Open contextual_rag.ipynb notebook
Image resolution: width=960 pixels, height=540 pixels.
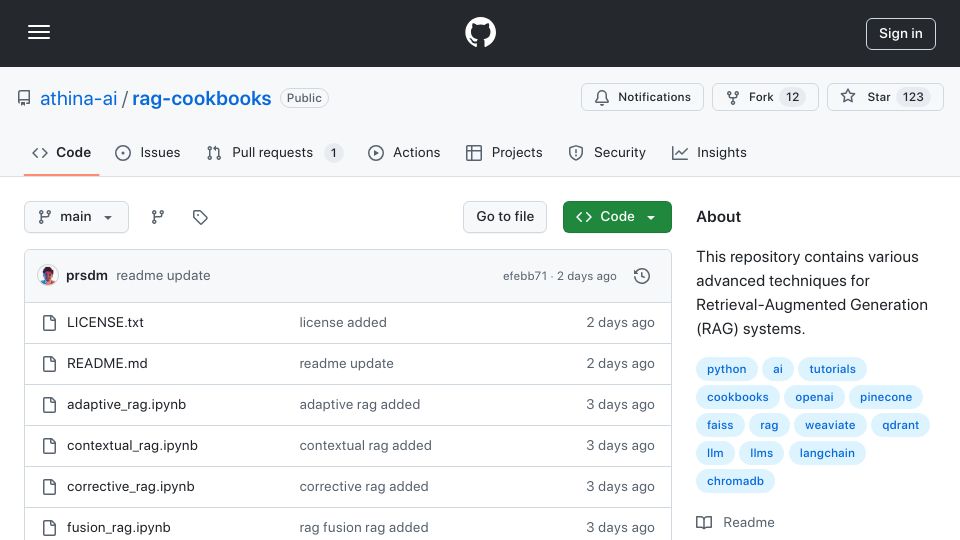click(132, 446)
